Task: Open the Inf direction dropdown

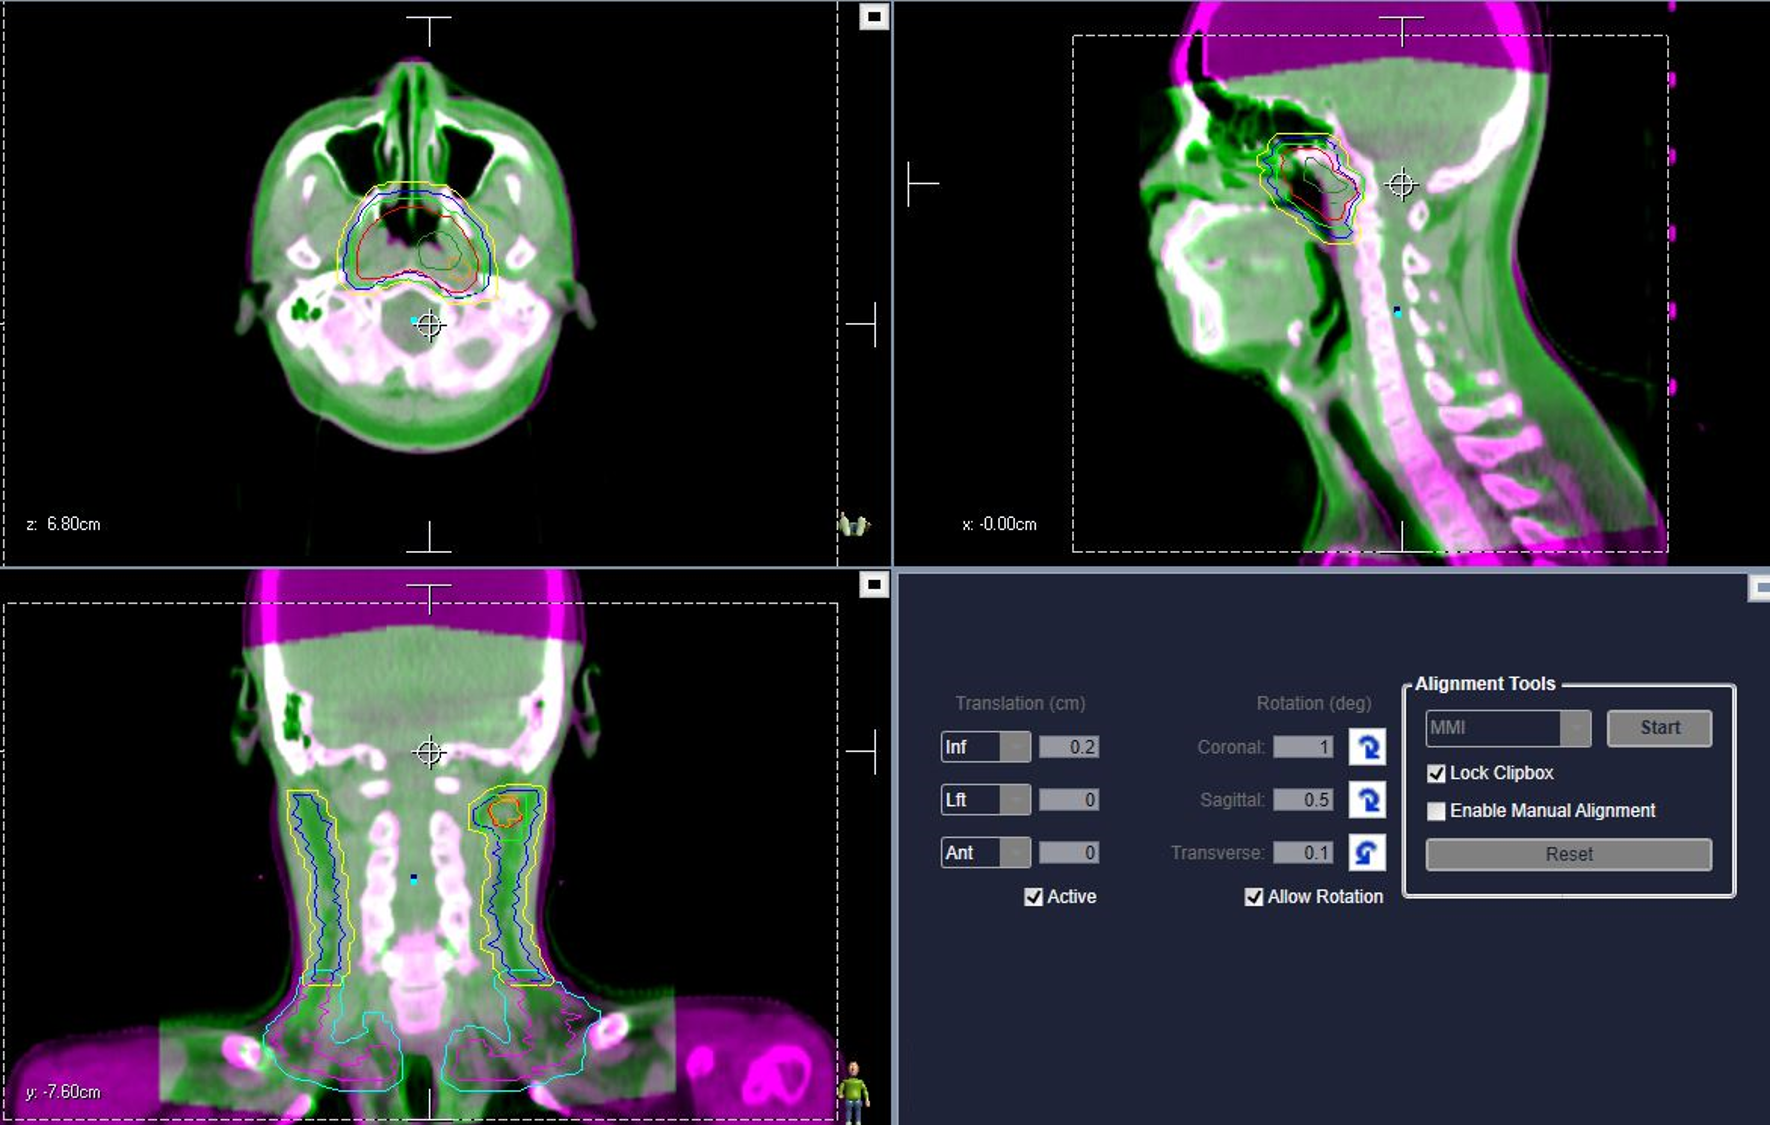Action: pos(1015,747)
